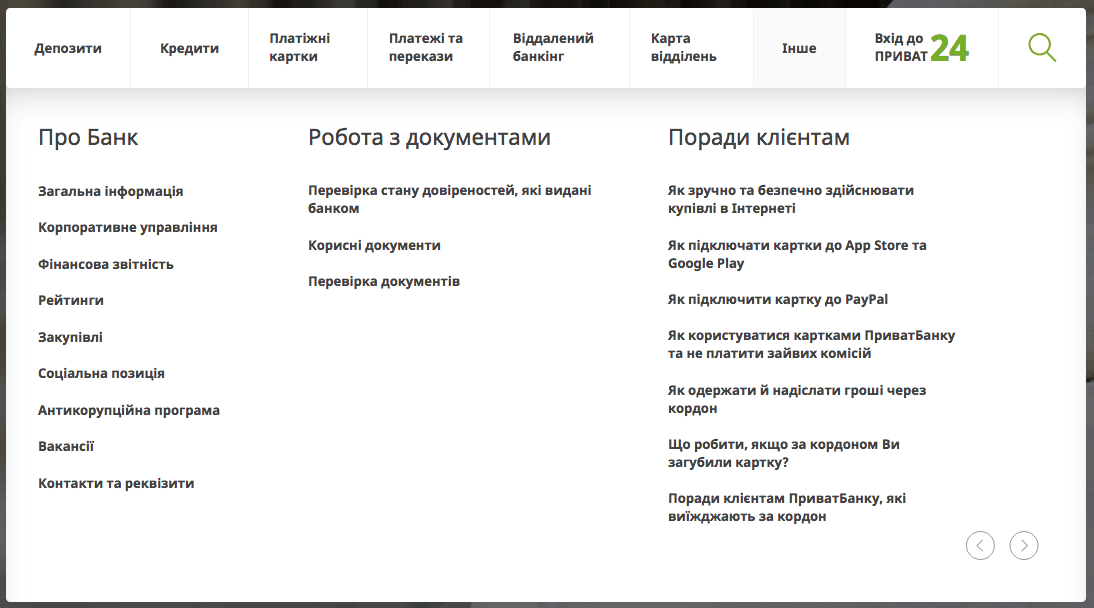Click Перевірка документів link
The height and width of the screenshot is (608, 1094).
tap(384, 281)
